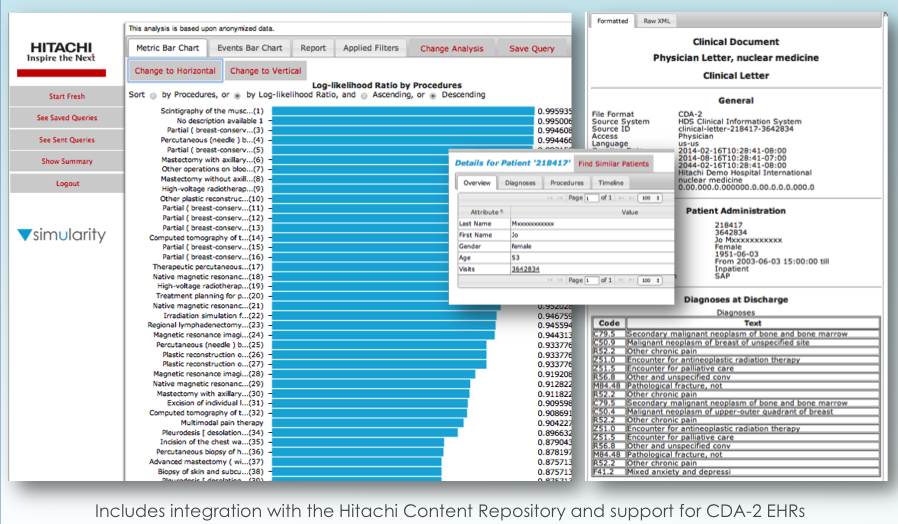The image size is (898, 524).
Task: Select 'Percutaneous (needle ) b...(4)' label
Action: click(212, 140)
